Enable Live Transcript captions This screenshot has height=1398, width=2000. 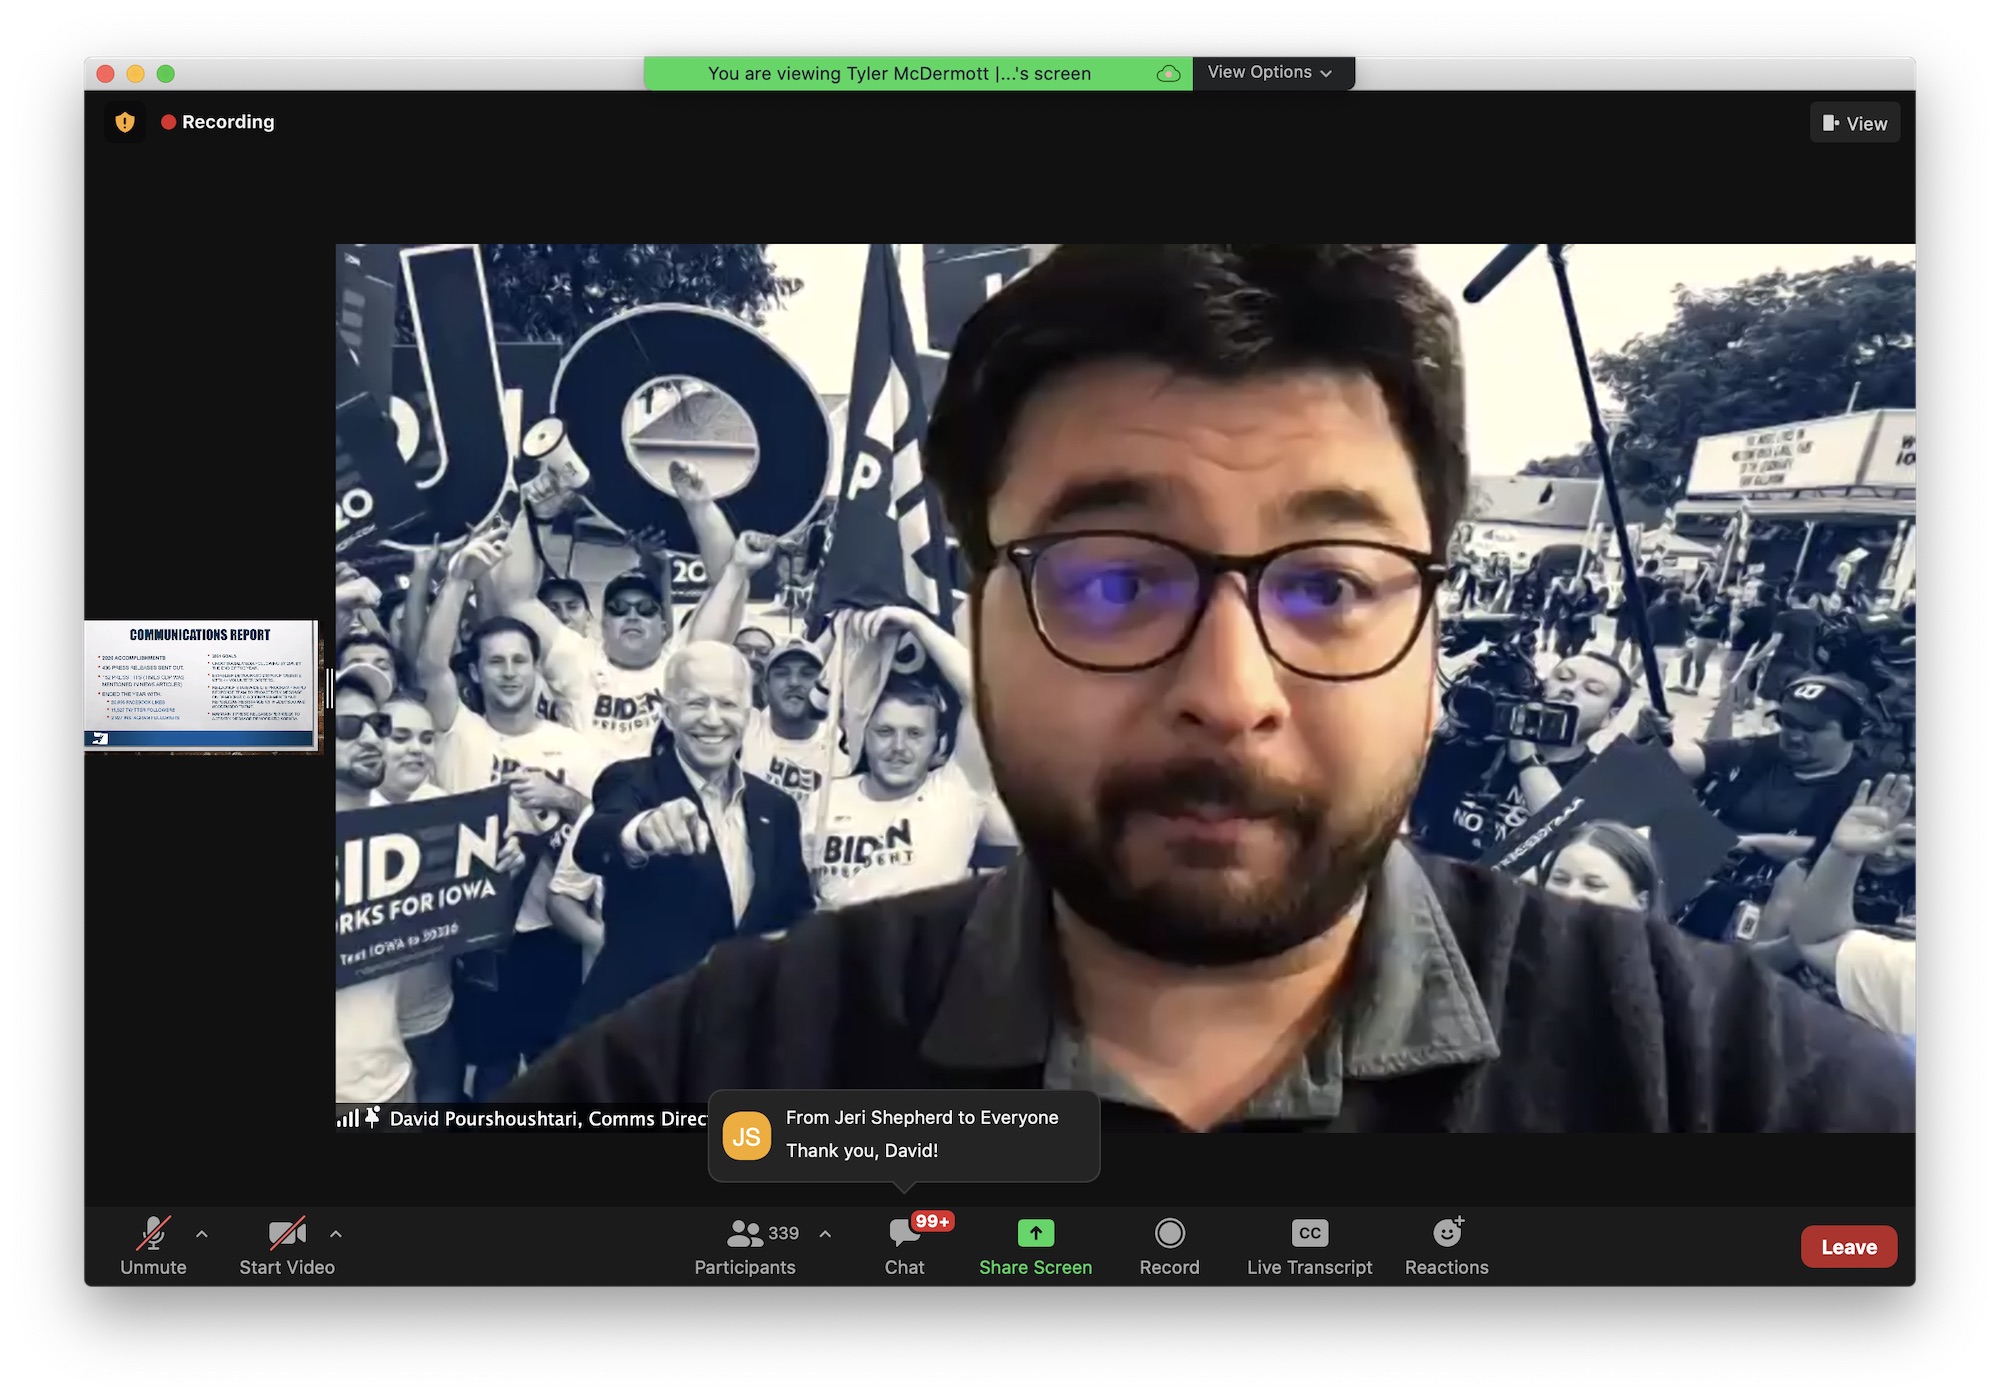tap(1309, 1246)
